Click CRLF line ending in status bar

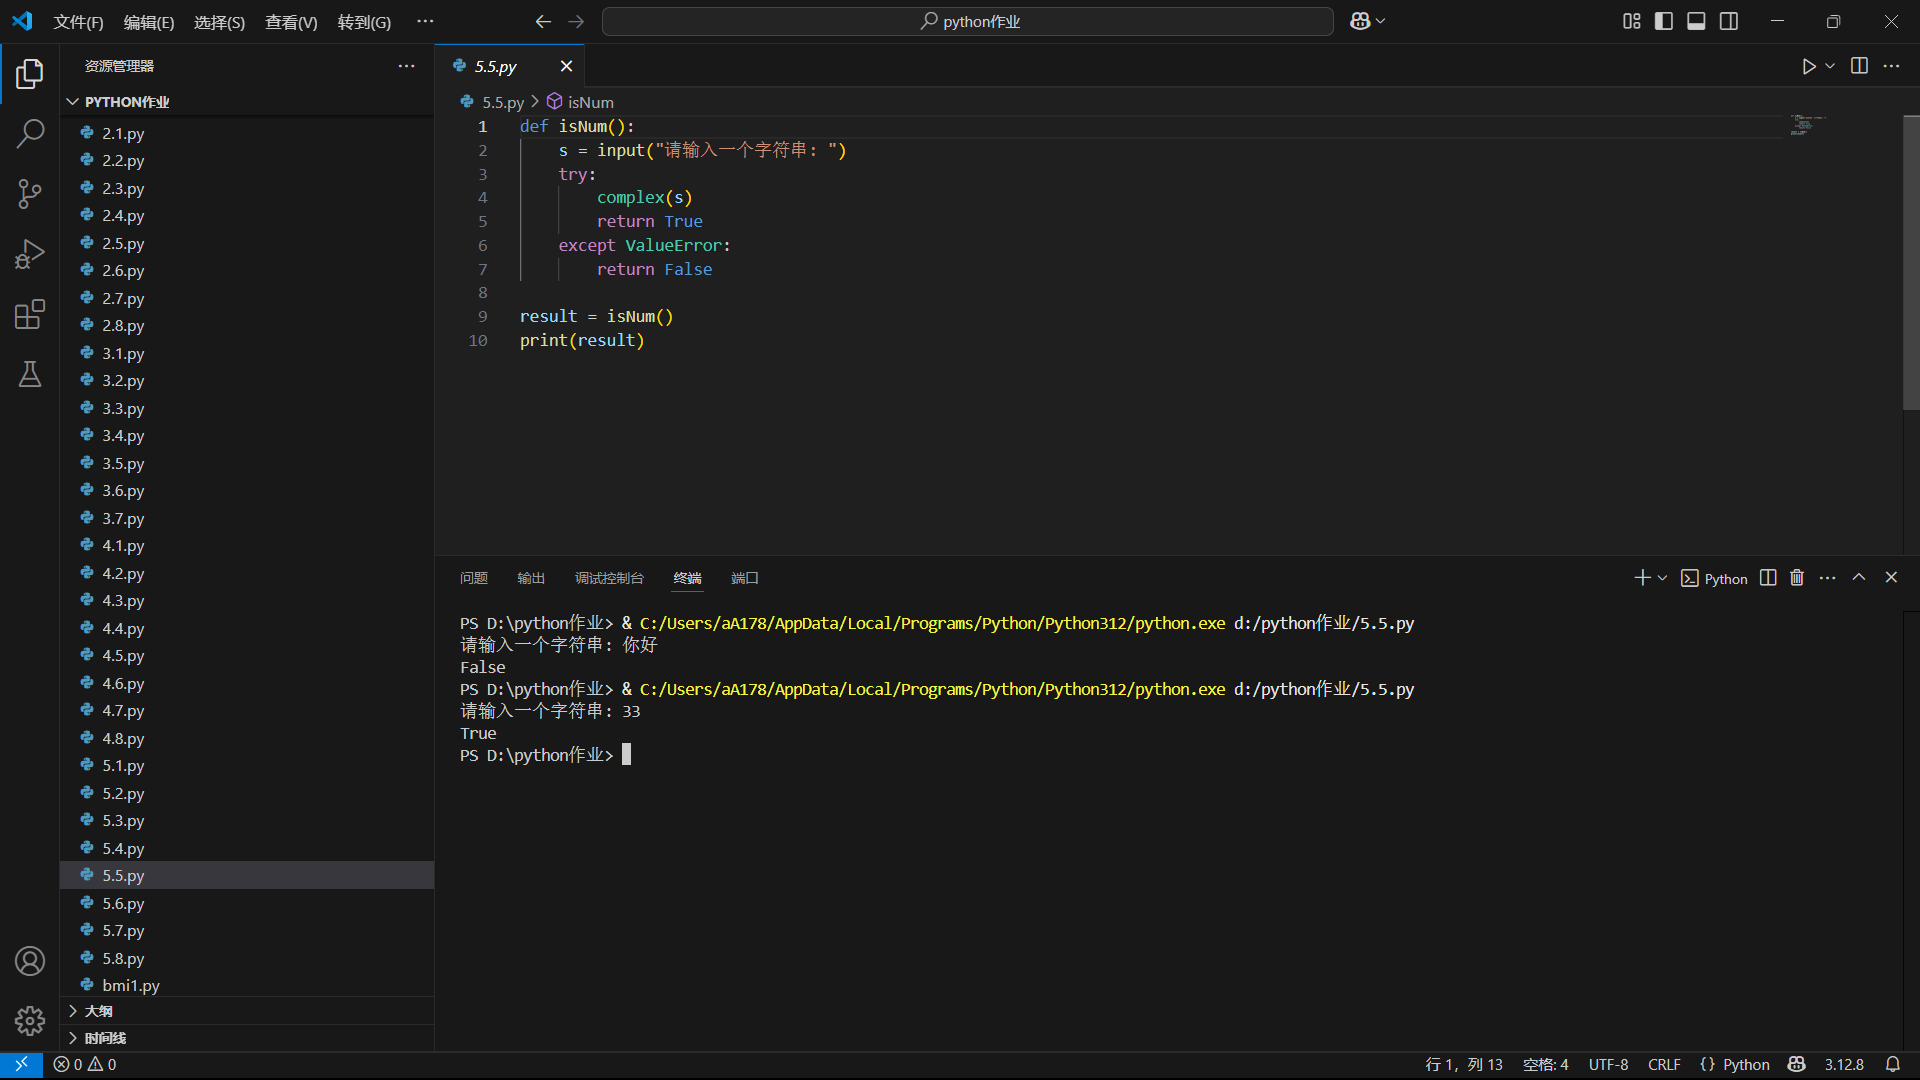tap(1664, 1064)
